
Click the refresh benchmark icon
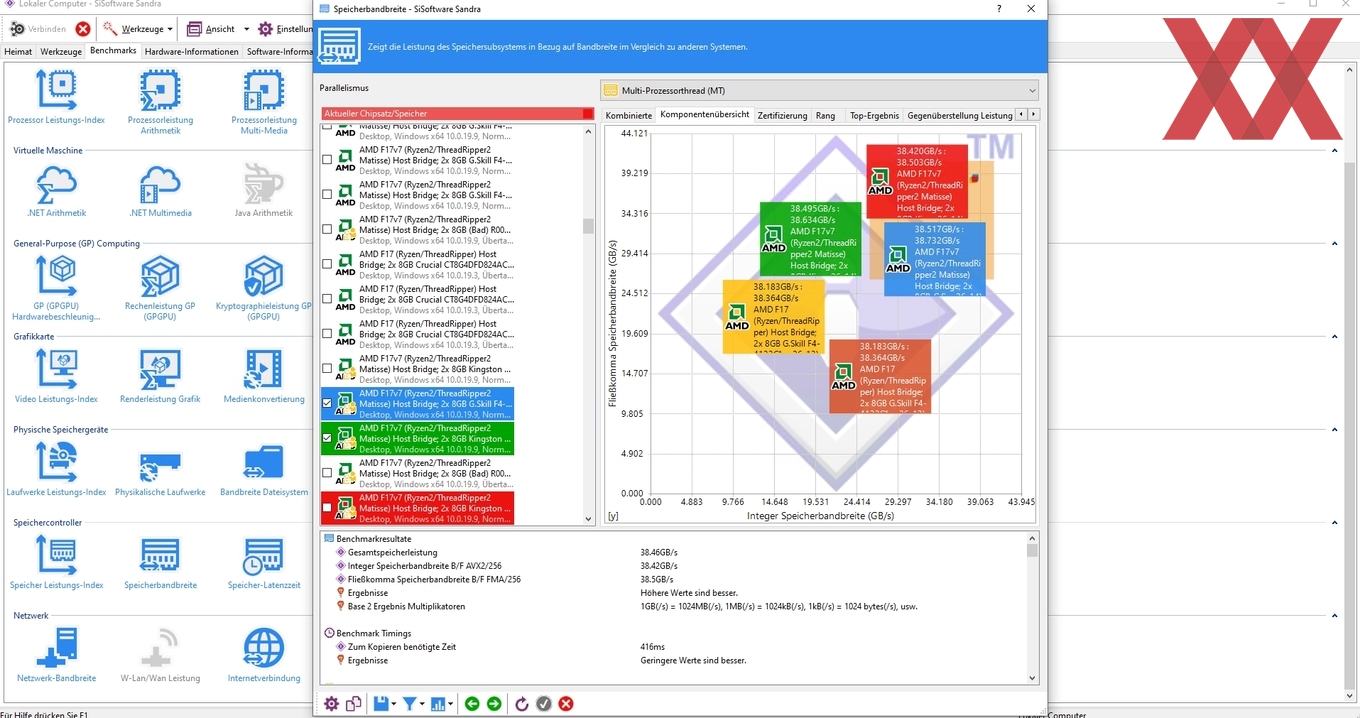click(x=522, y=704)
